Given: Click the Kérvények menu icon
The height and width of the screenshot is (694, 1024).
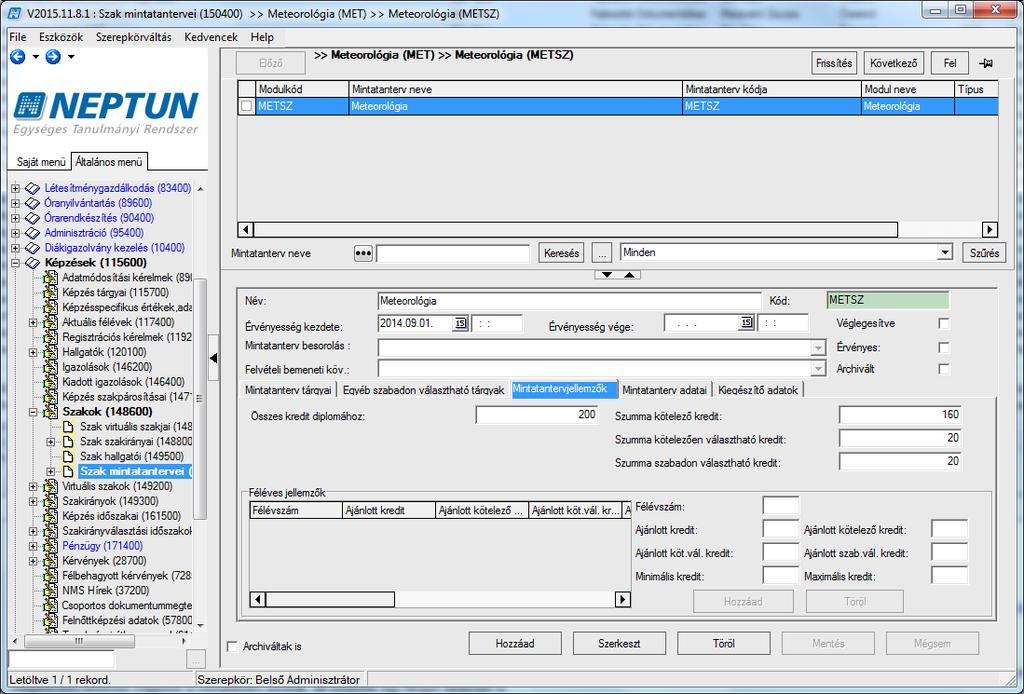Looking at the screenshot, I should pyautogui.click(x=50, y=561).
